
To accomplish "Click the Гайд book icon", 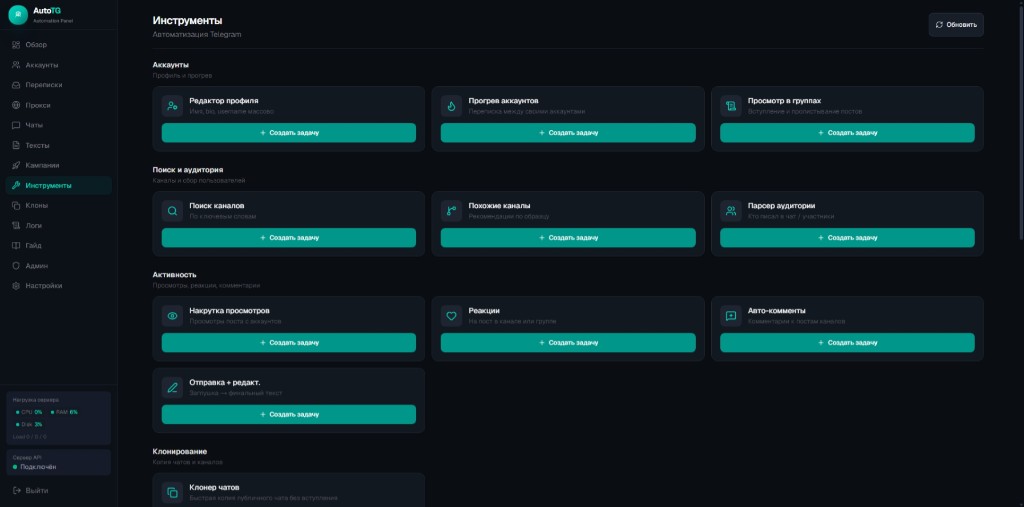I will 16,246.
